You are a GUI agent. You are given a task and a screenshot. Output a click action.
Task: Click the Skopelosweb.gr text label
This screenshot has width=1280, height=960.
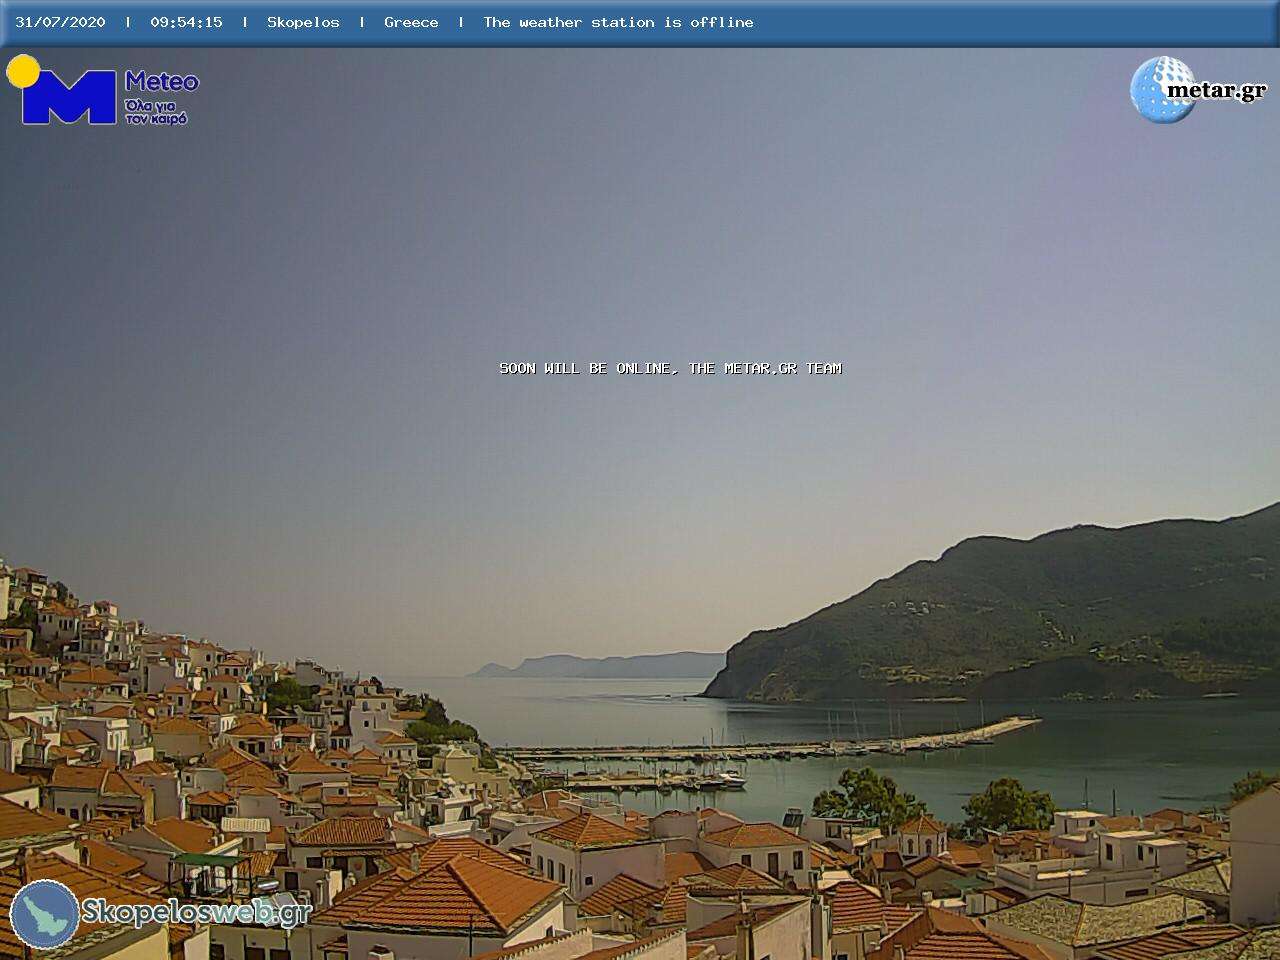pyautogui.click(x=196, y=912)
